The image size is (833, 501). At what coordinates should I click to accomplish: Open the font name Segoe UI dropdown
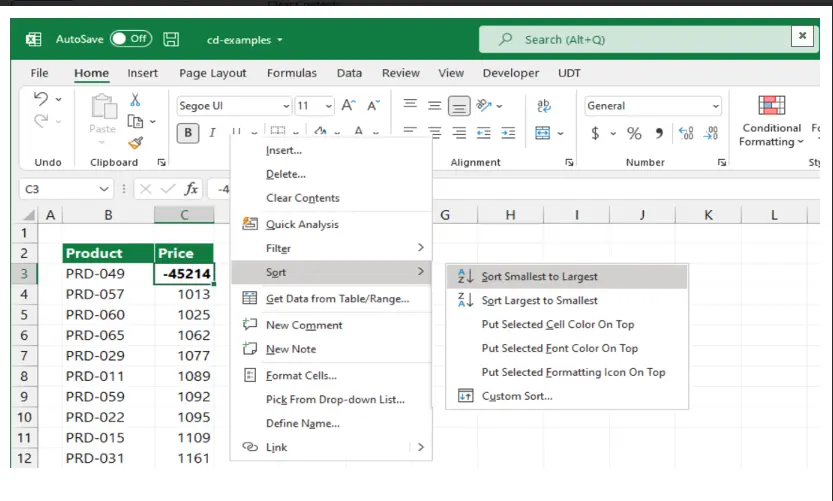pyautogui.click(x=286, y=106)
